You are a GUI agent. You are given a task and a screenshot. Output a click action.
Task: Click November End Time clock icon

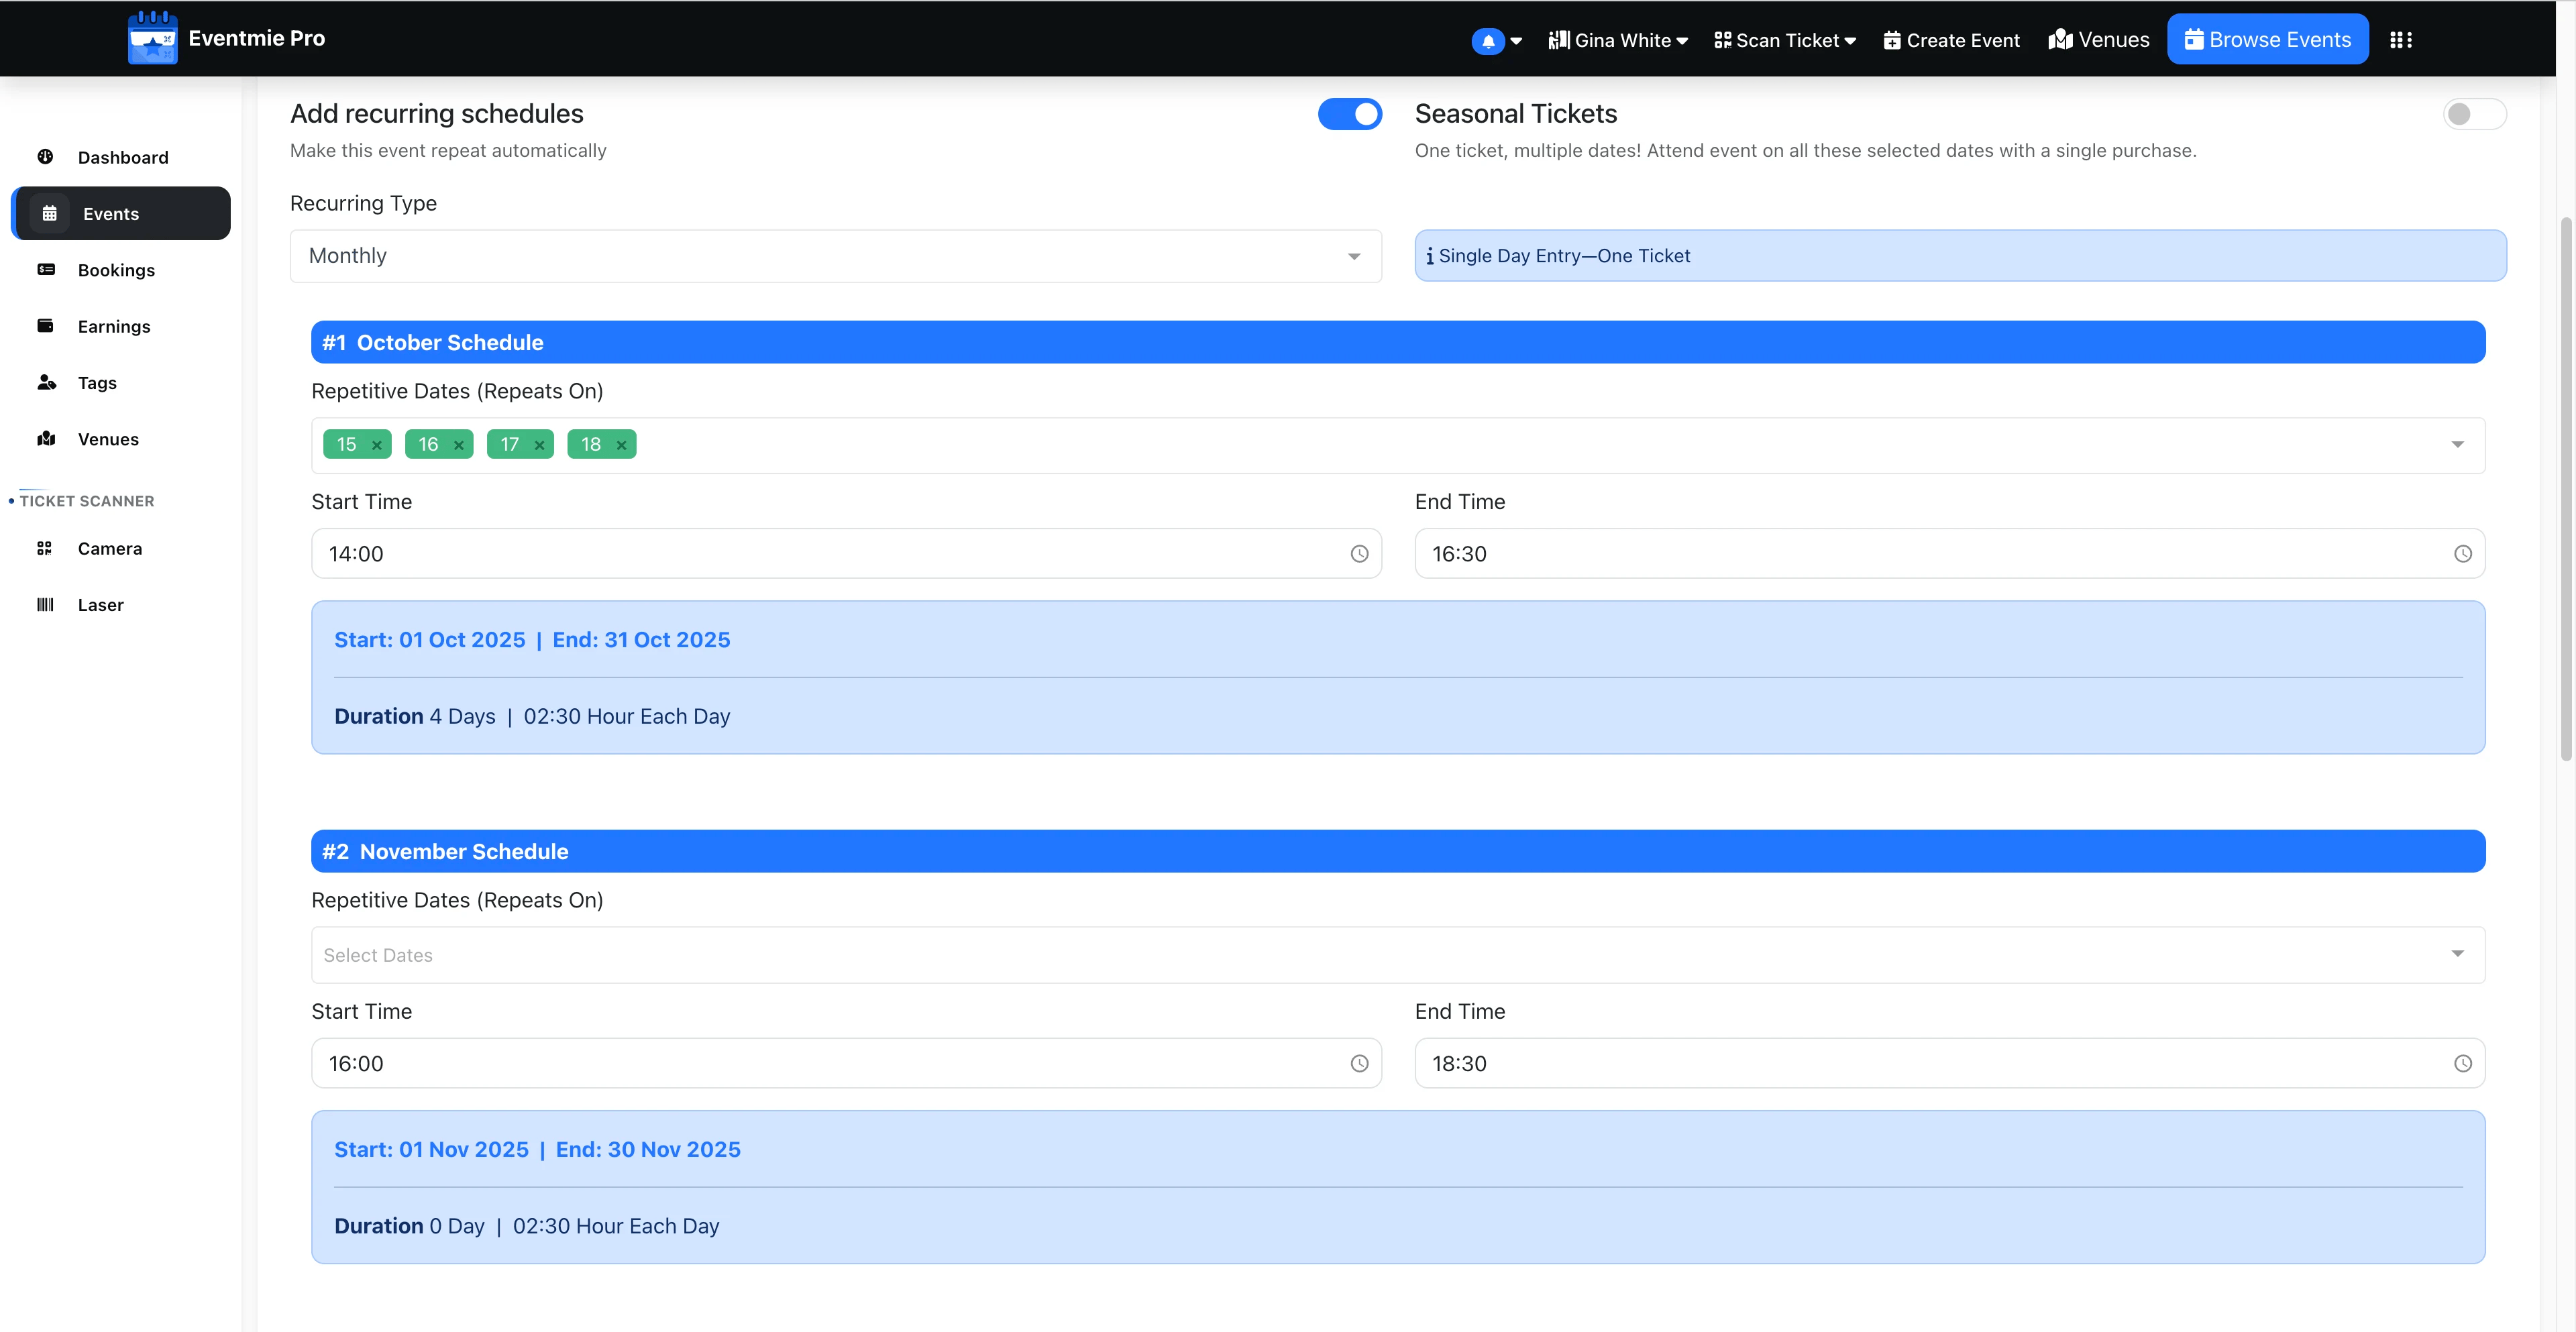coord(2462,1064)
